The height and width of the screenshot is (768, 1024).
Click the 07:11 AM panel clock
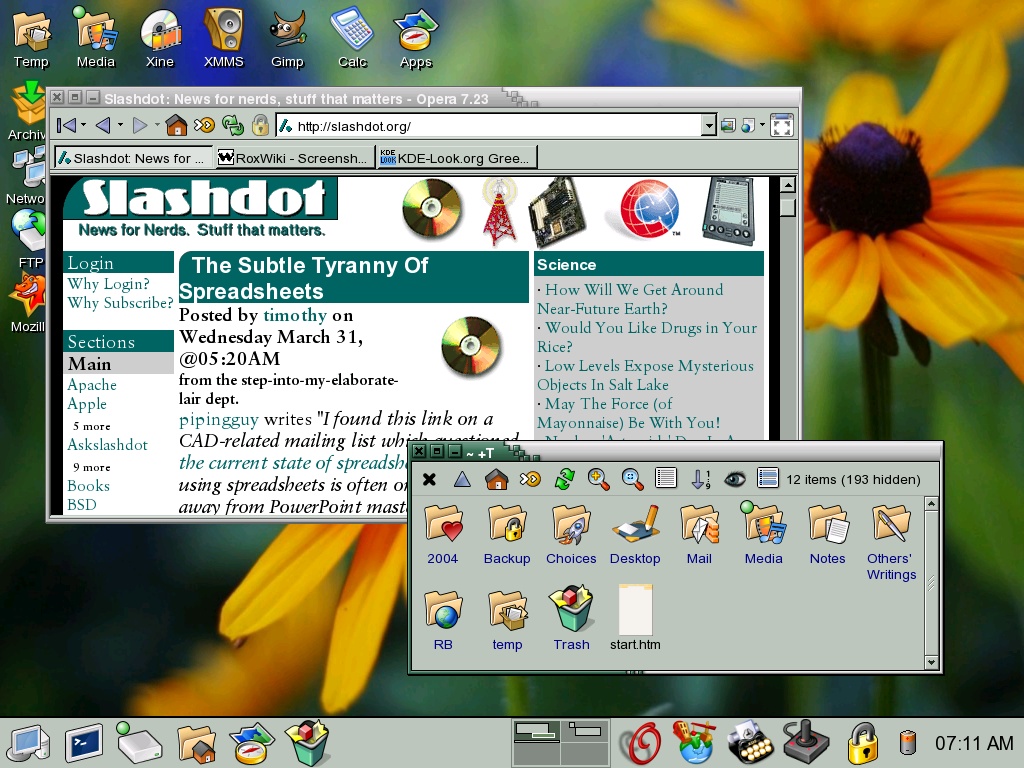(974, 743)
